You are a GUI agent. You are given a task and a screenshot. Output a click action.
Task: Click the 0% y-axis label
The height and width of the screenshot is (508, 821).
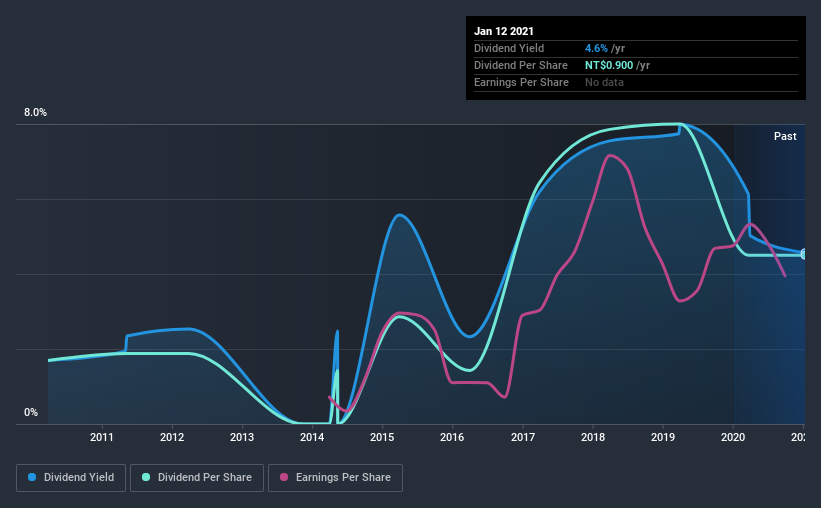click(x=31, y=413)
